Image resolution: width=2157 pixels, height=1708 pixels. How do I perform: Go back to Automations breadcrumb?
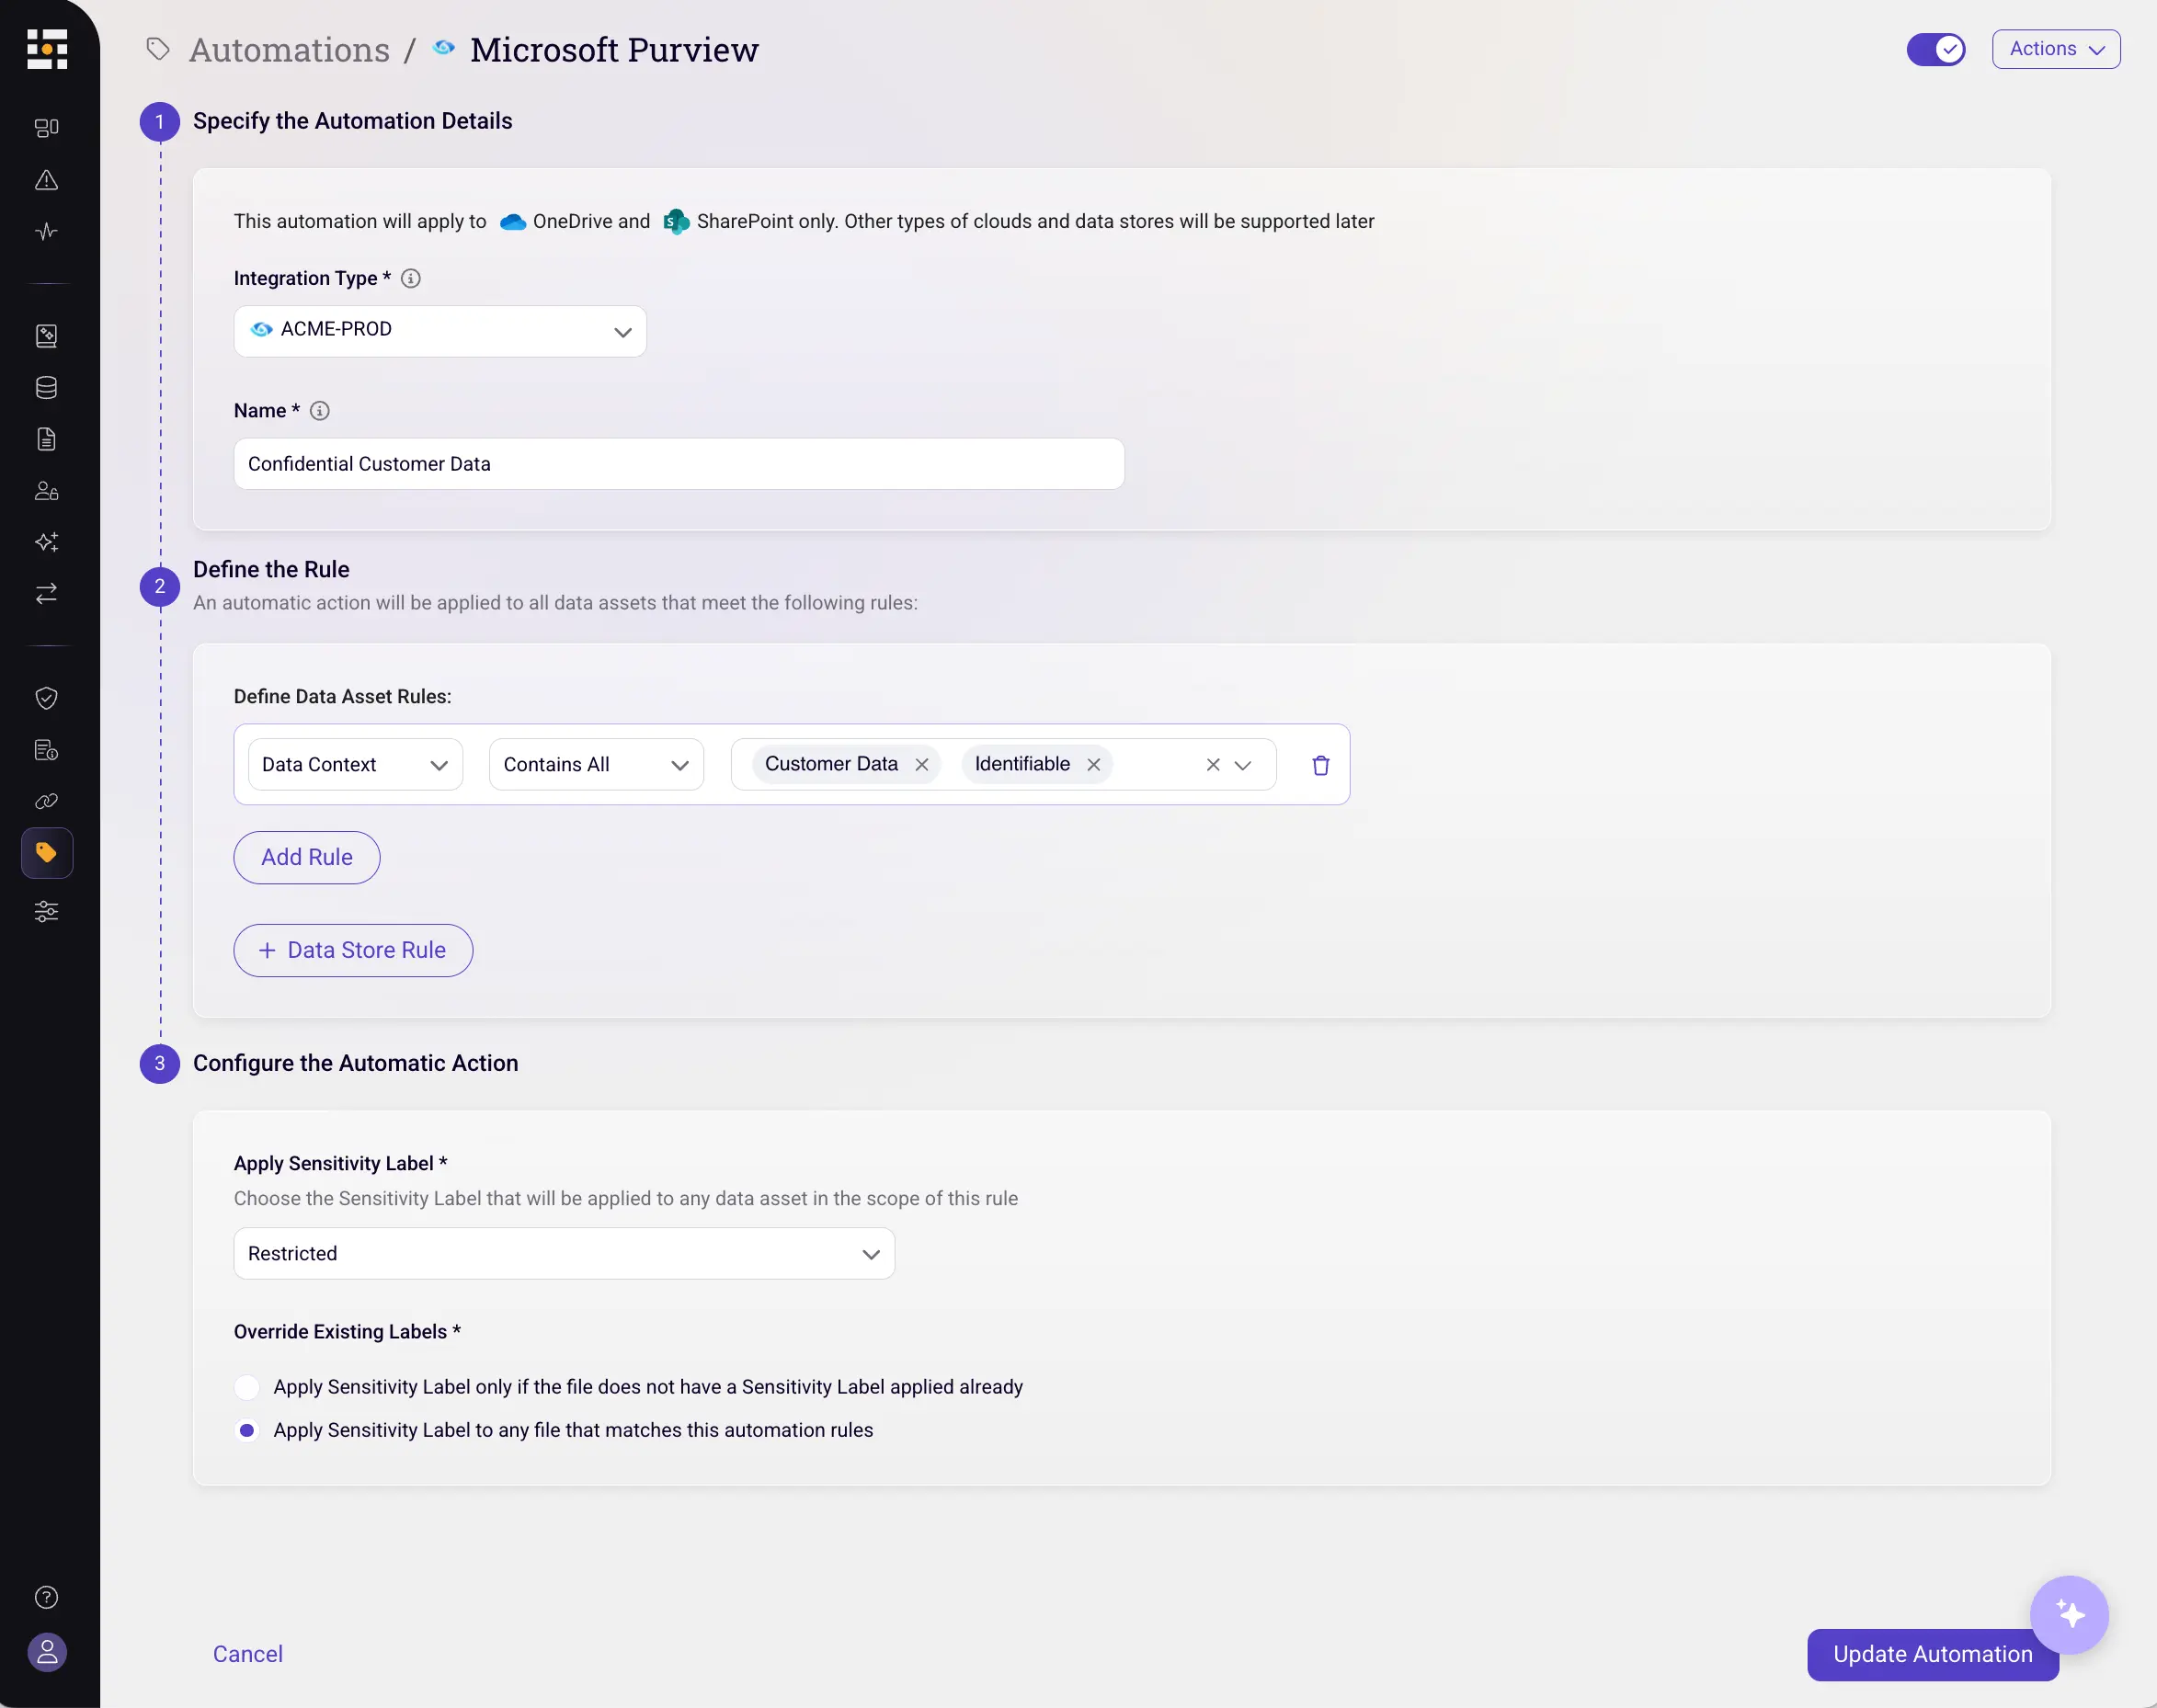coord(290,50)
